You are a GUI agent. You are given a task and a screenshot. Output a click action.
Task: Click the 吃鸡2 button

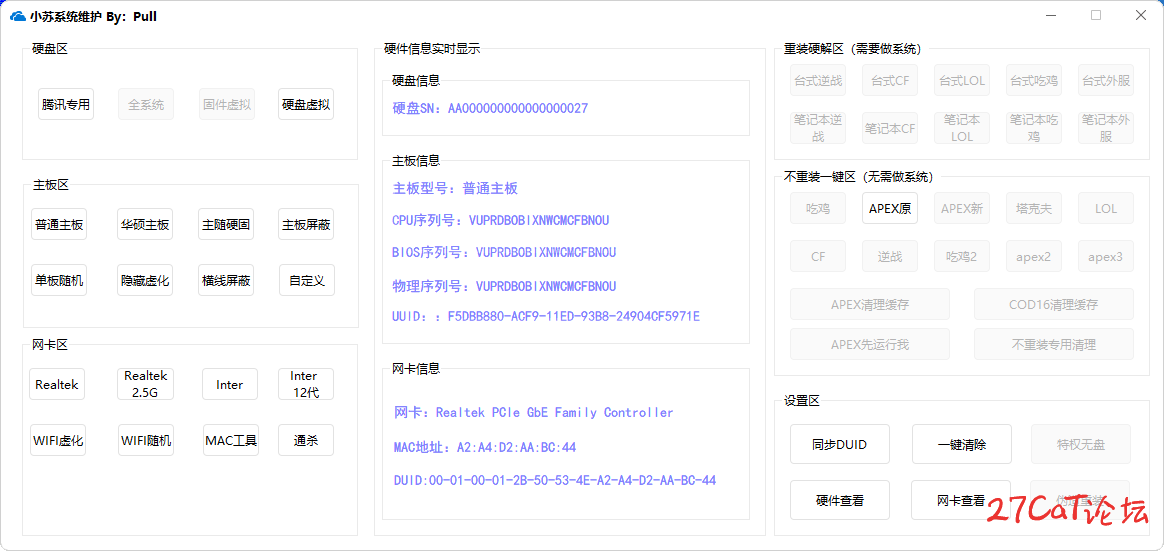[961, 256]
